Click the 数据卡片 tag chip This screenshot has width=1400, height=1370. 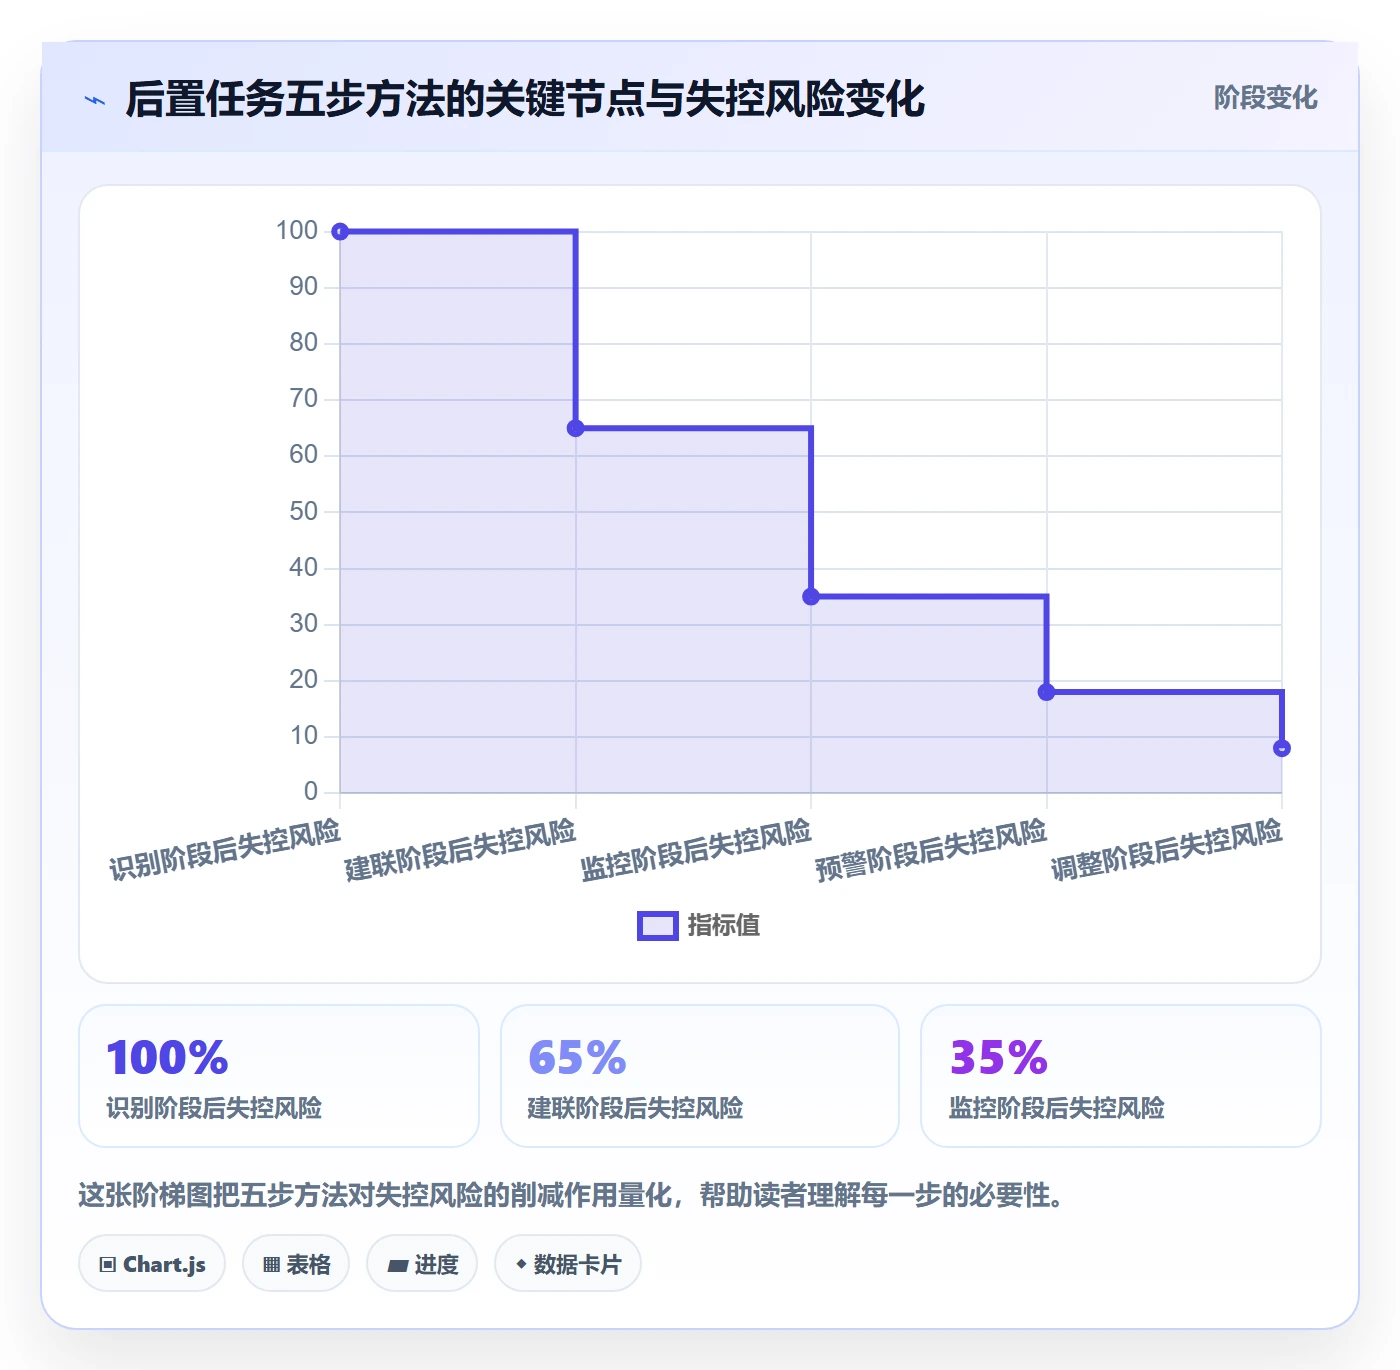pyautogui.click(x=568, y=1264)
